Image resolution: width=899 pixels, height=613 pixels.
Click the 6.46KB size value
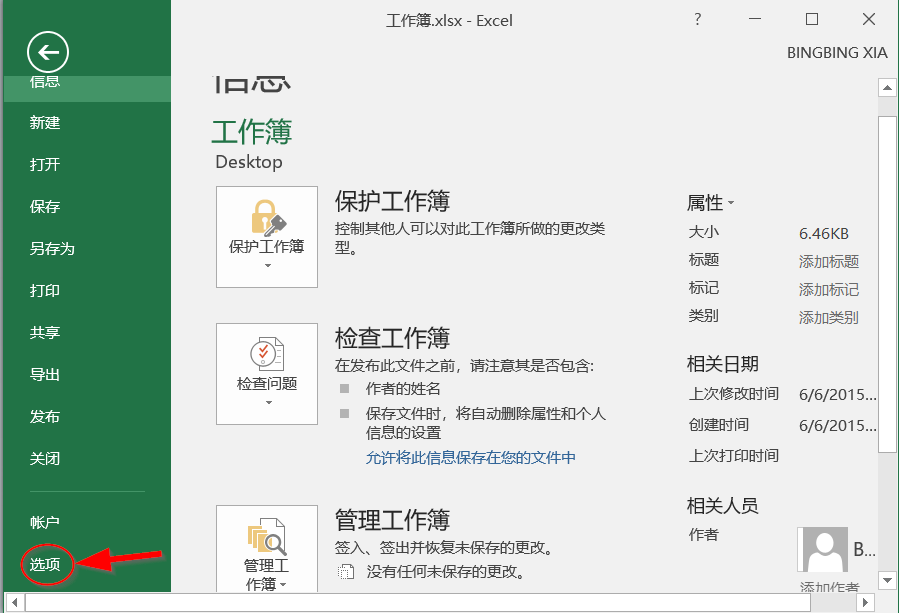click(823, 234)
